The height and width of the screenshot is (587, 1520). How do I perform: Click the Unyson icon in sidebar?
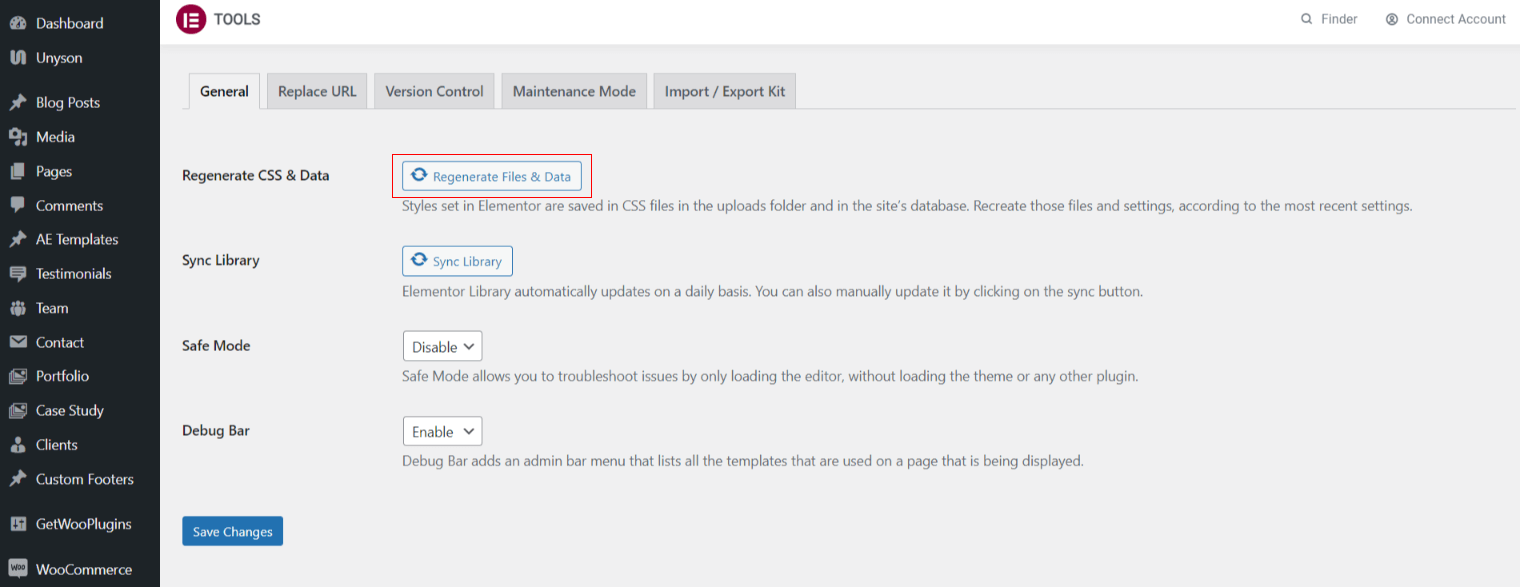[x=18, y=58]
